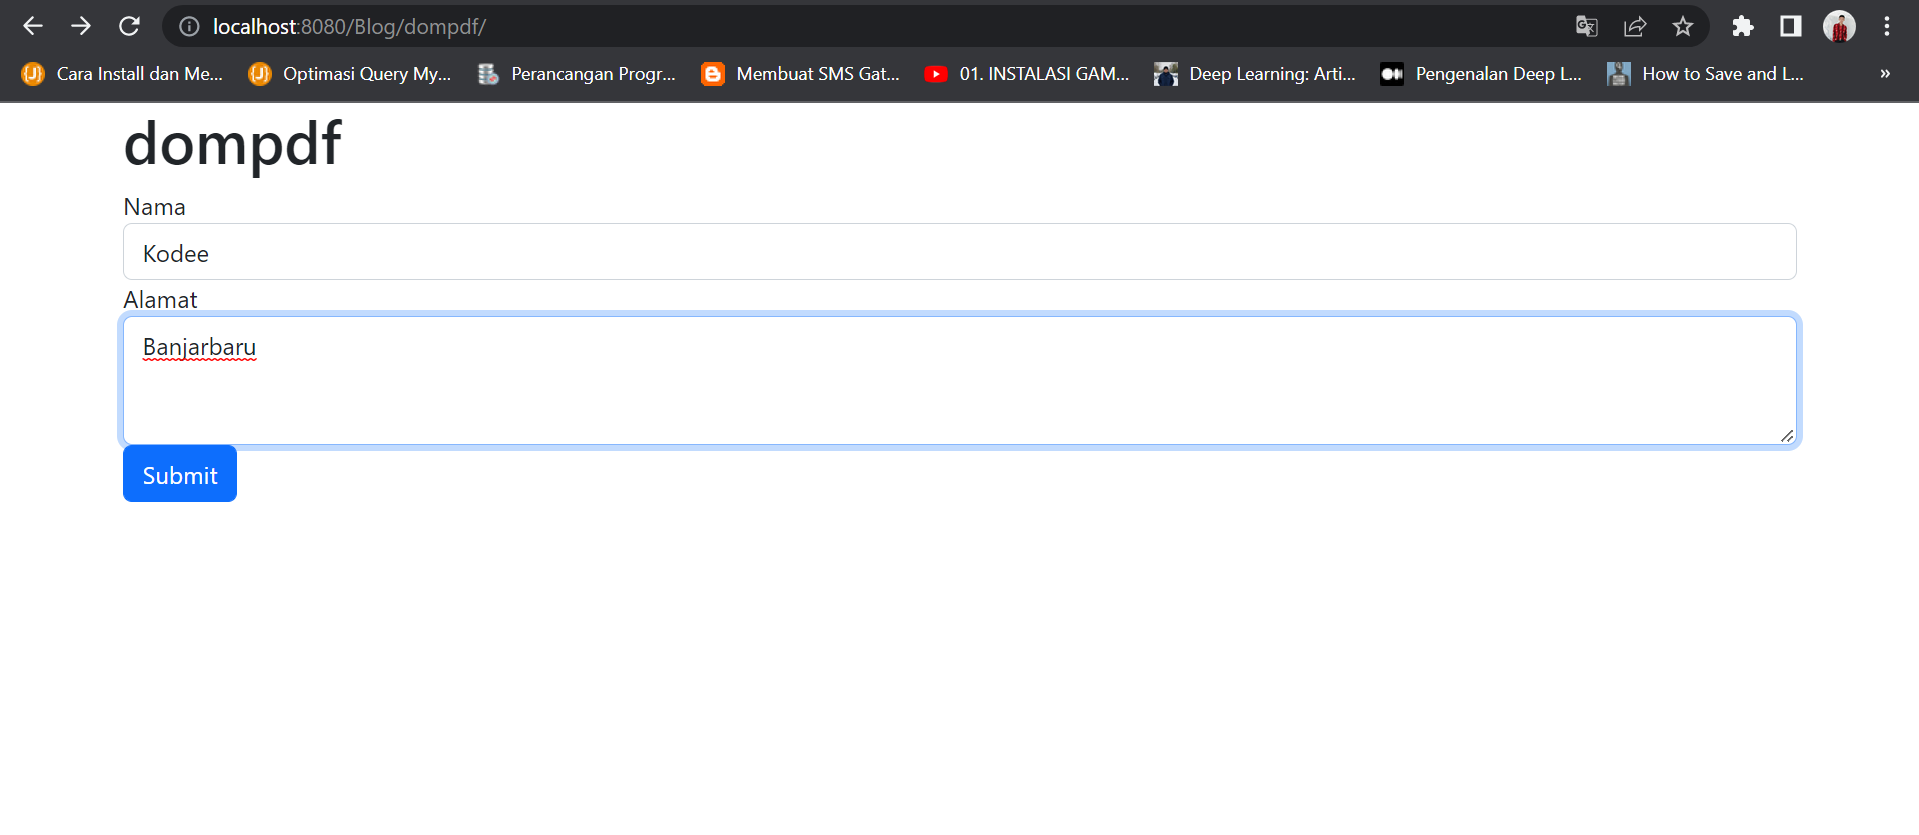The width and height of the screenshot is (1919, 835).
Task: Click the browser forward arrow
Action: [x=81, y=26]
